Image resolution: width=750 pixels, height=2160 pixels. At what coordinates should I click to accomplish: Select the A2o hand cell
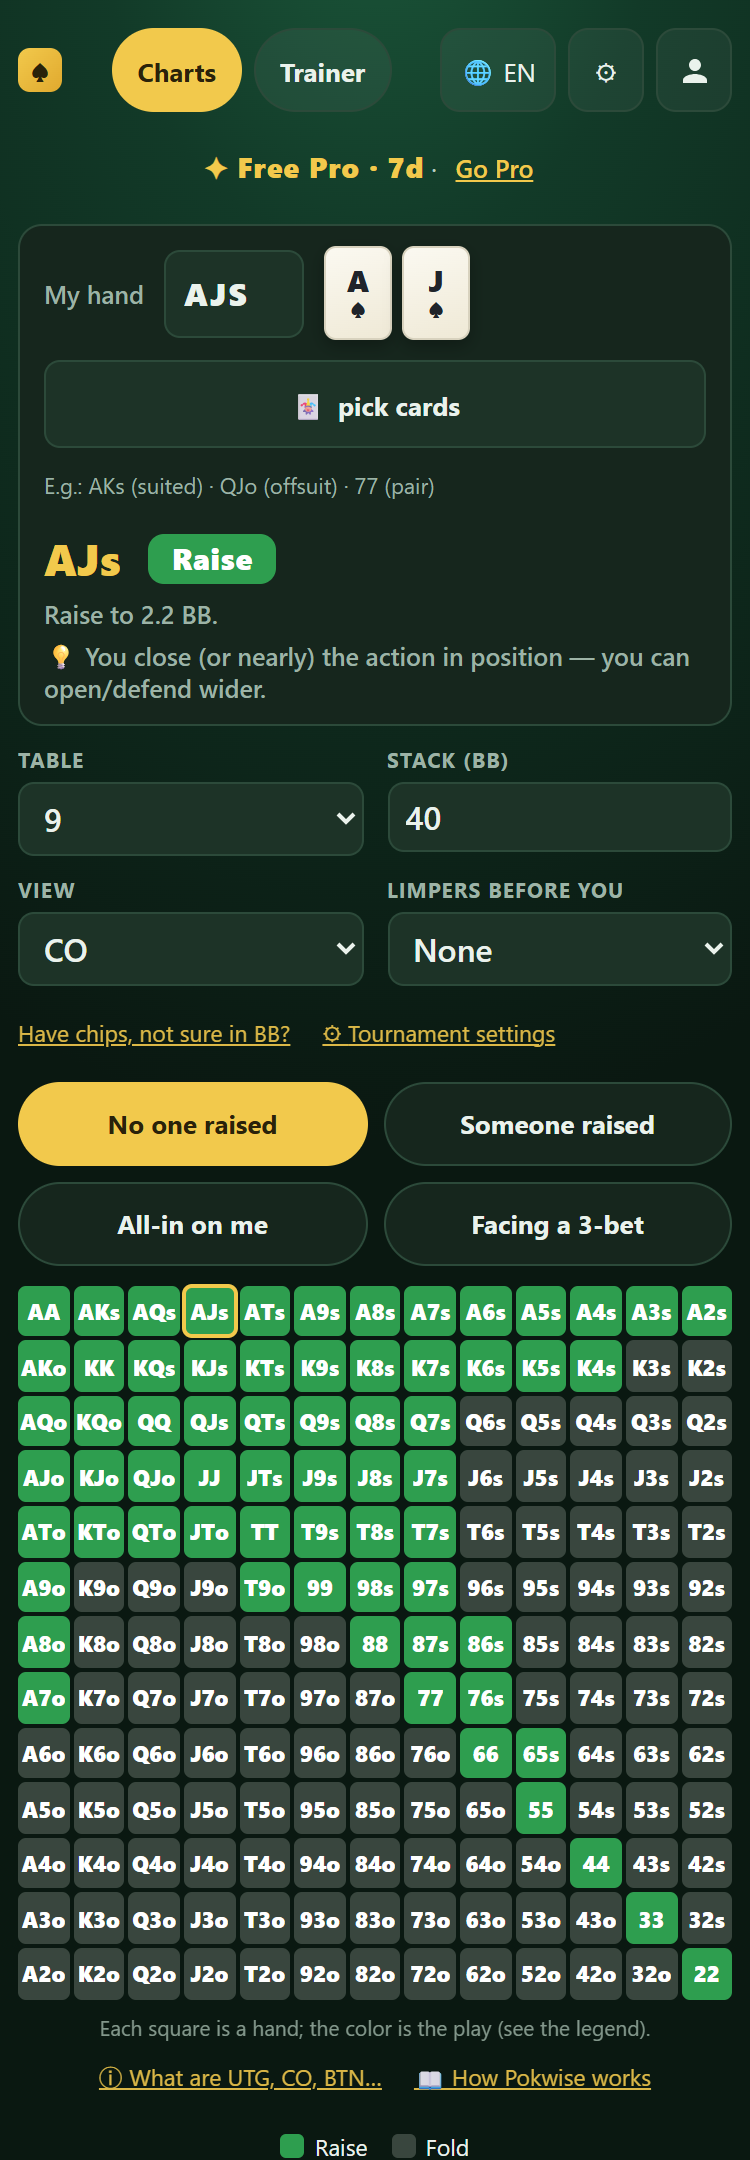pyautogui.click(x=44, y=1974)
